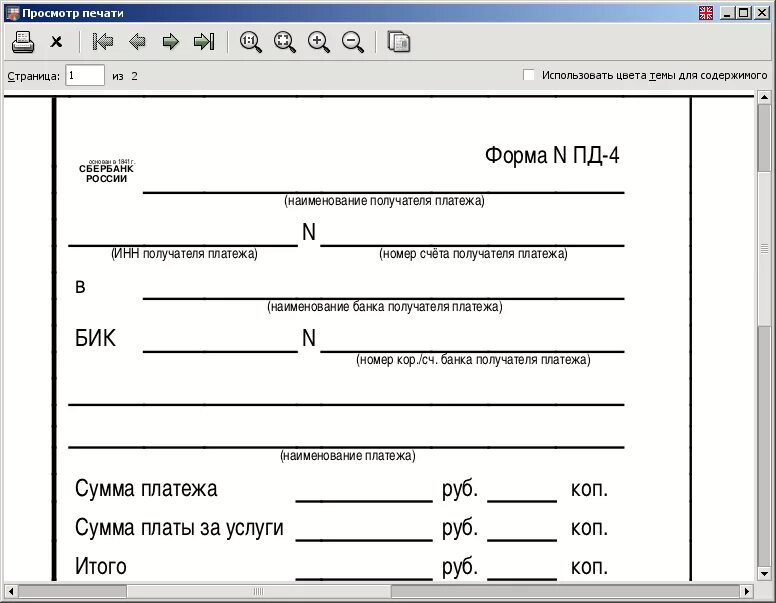Click the 'Просмотр печати' window title
The image size is (776, 603).
pyautogui.click(x=73, y=13)
